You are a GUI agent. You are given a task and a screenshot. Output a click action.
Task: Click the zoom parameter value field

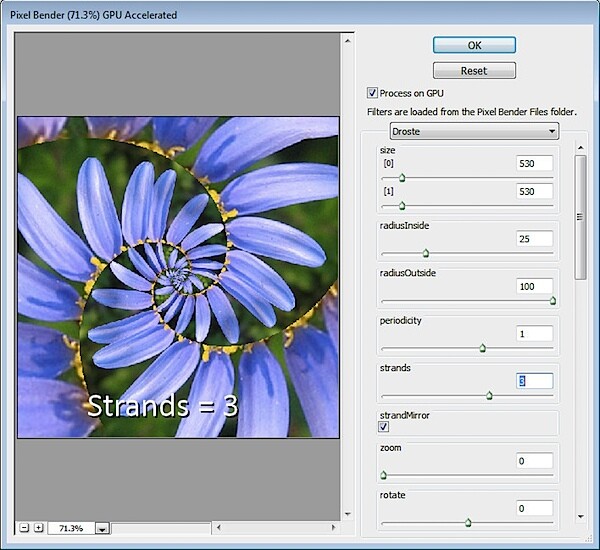tap(534, 461)
